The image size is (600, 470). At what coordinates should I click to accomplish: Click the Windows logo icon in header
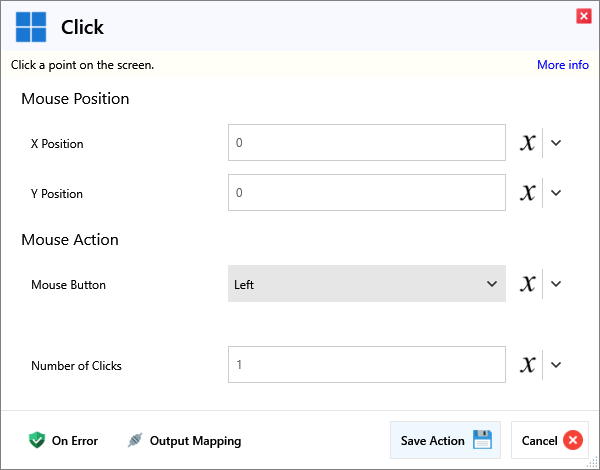point(31,27)
